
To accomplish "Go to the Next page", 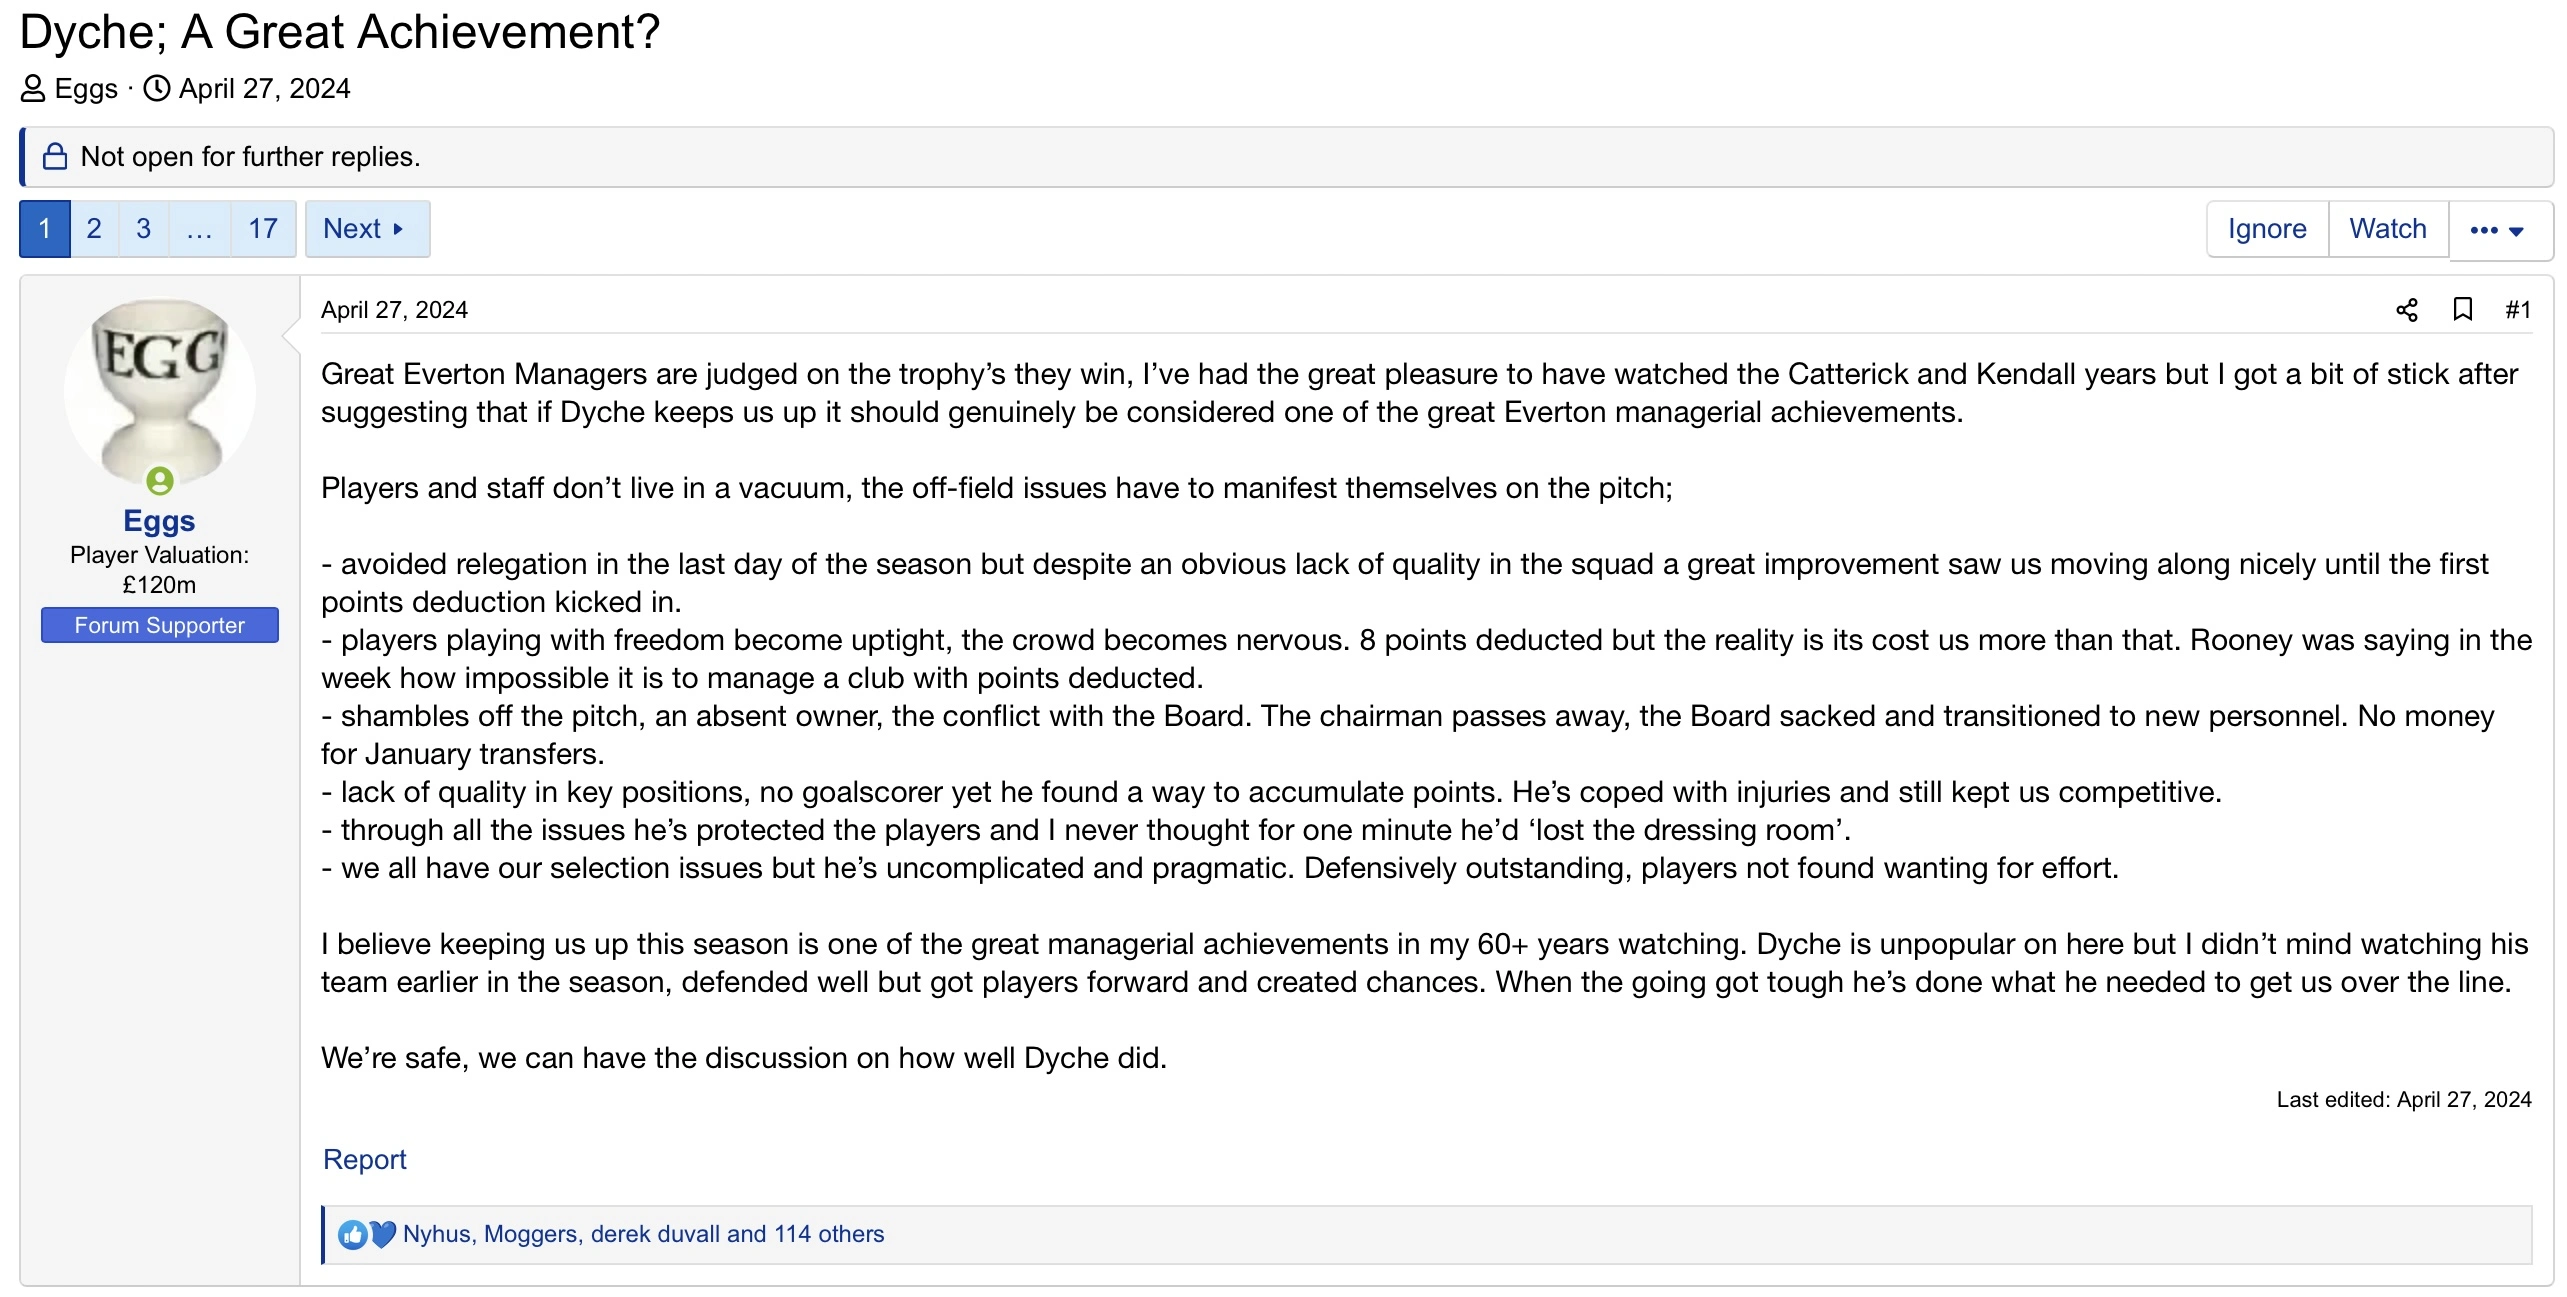I will 366,229.
